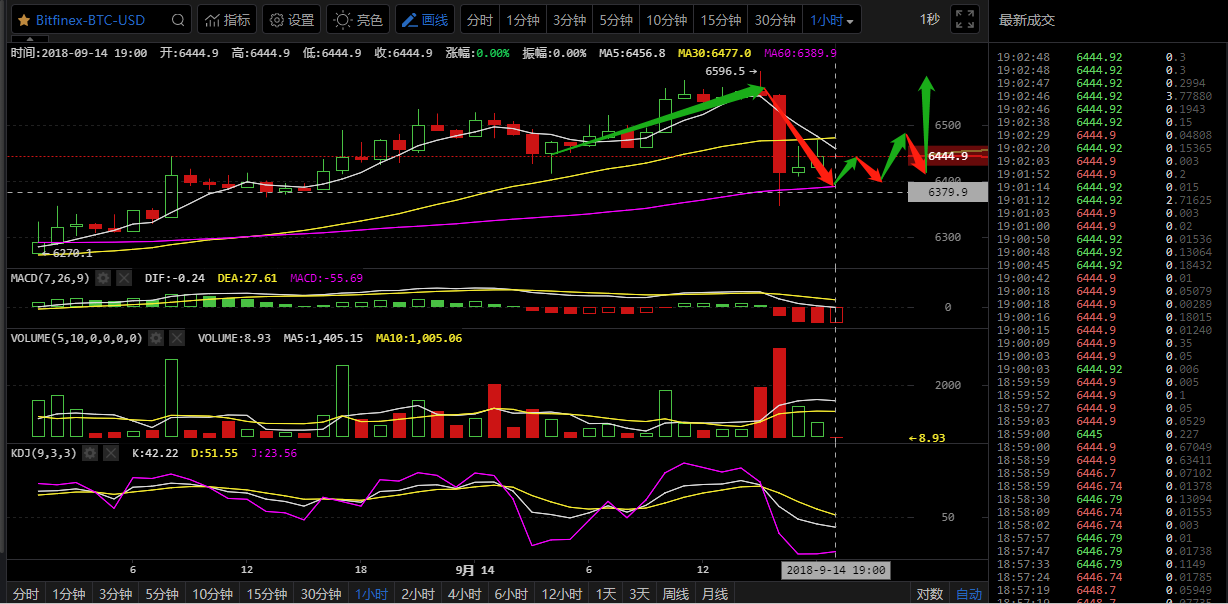This screenshot has height=604, width=1228.
Task: Click trade row at 19:02:29 amount 0.04808
Action: coord(1108,135)
